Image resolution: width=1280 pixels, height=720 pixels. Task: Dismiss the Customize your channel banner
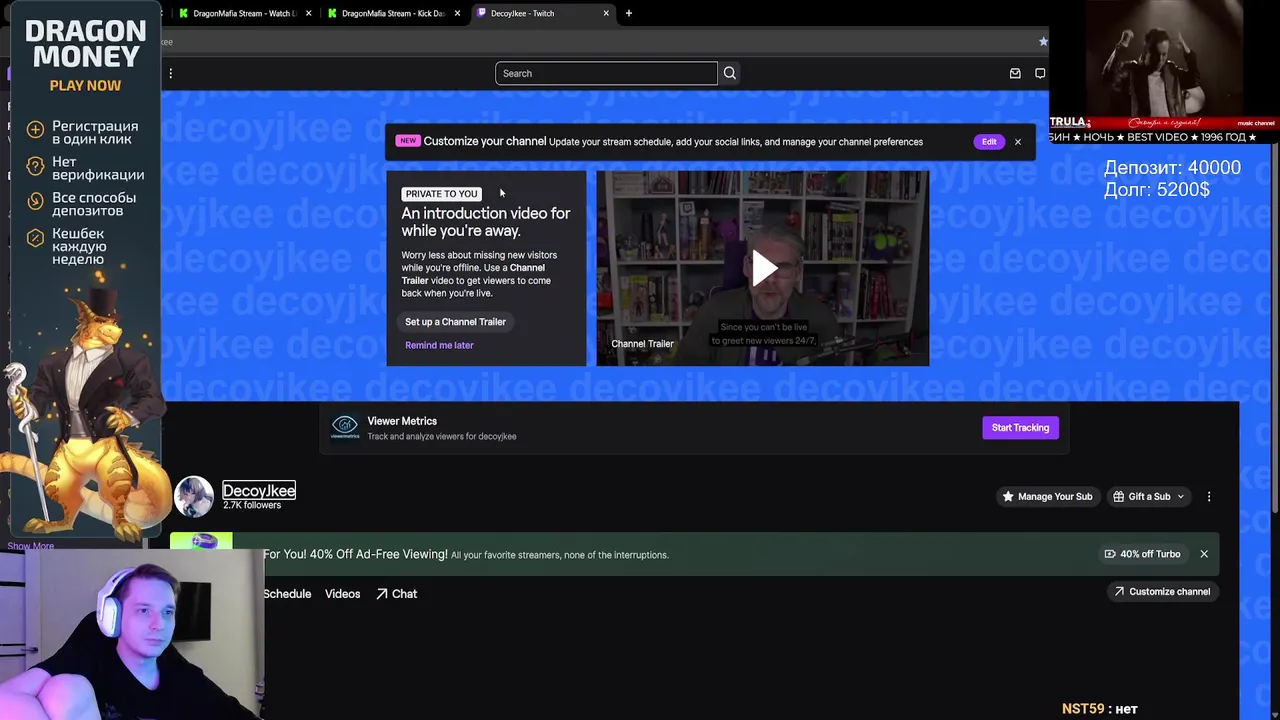1018,141
